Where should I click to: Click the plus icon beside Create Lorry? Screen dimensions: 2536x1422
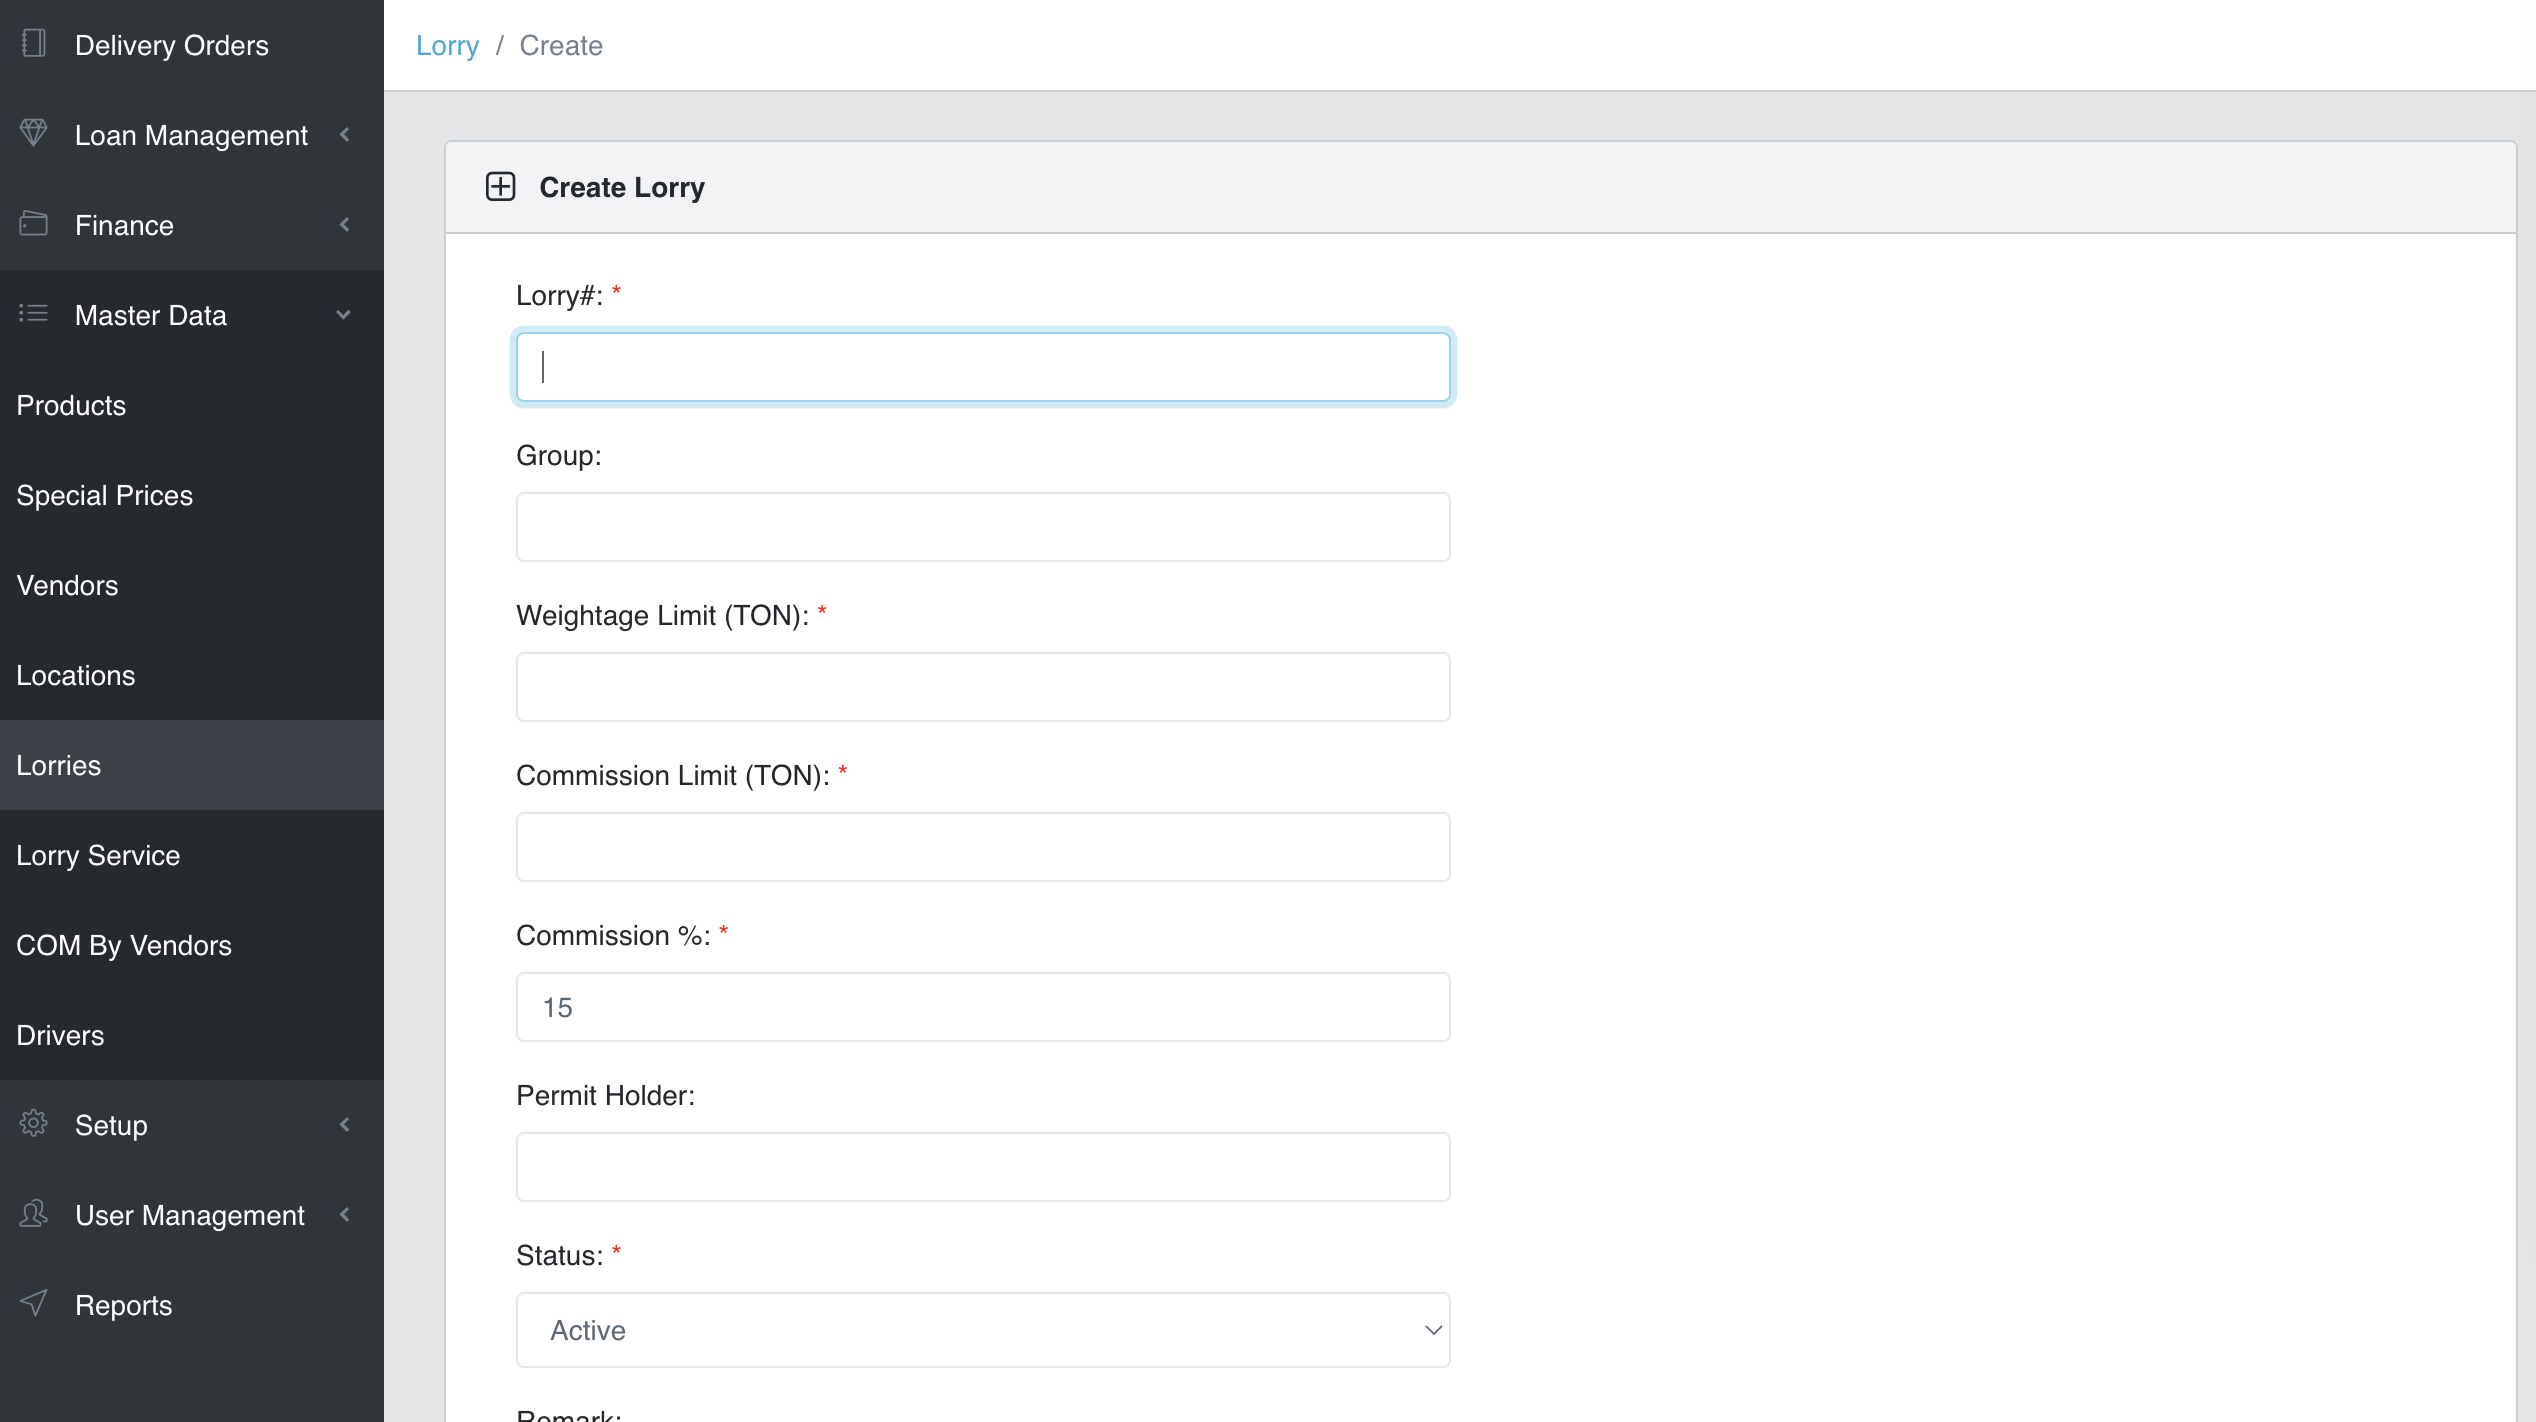click(500, 187)
